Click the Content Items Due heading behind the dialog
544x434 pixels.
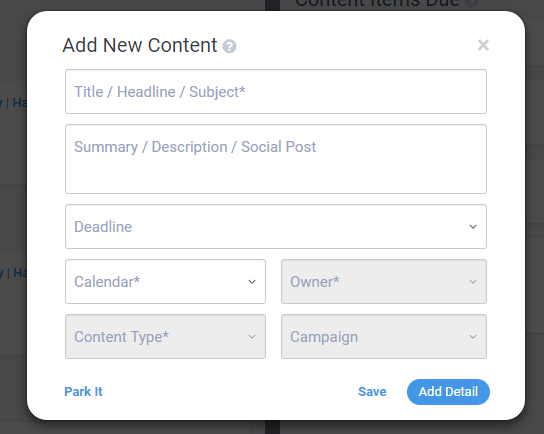coord(377,3)
